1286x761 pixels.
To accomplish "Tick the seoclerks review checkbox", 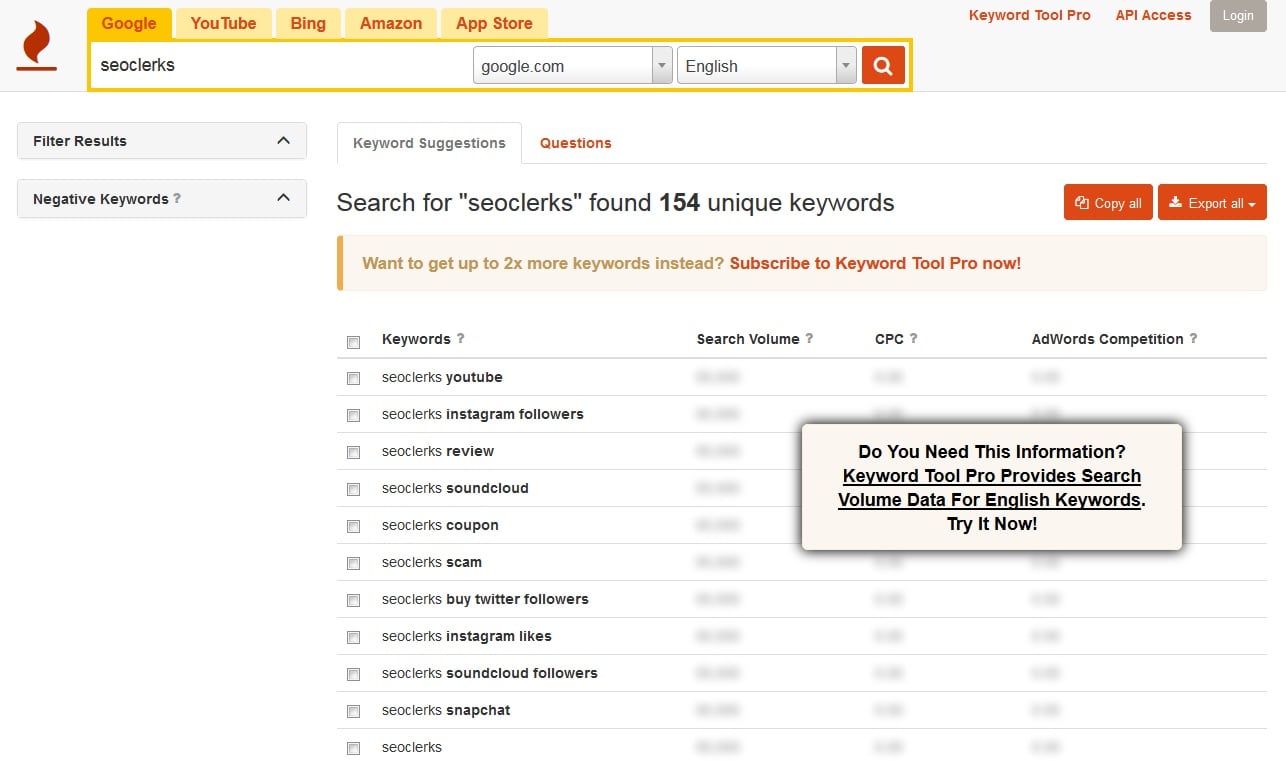I will coord(353,452).
